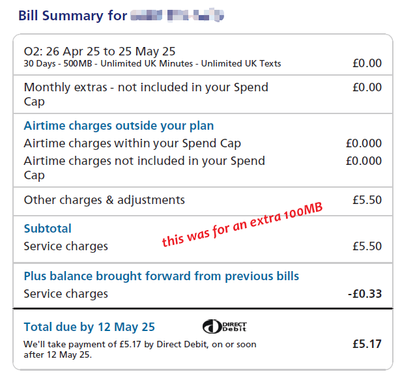This screenshot has height=378, width=400.
Task: Click the £0.000 amount for within Spend Cap
Action: (364, 143)
